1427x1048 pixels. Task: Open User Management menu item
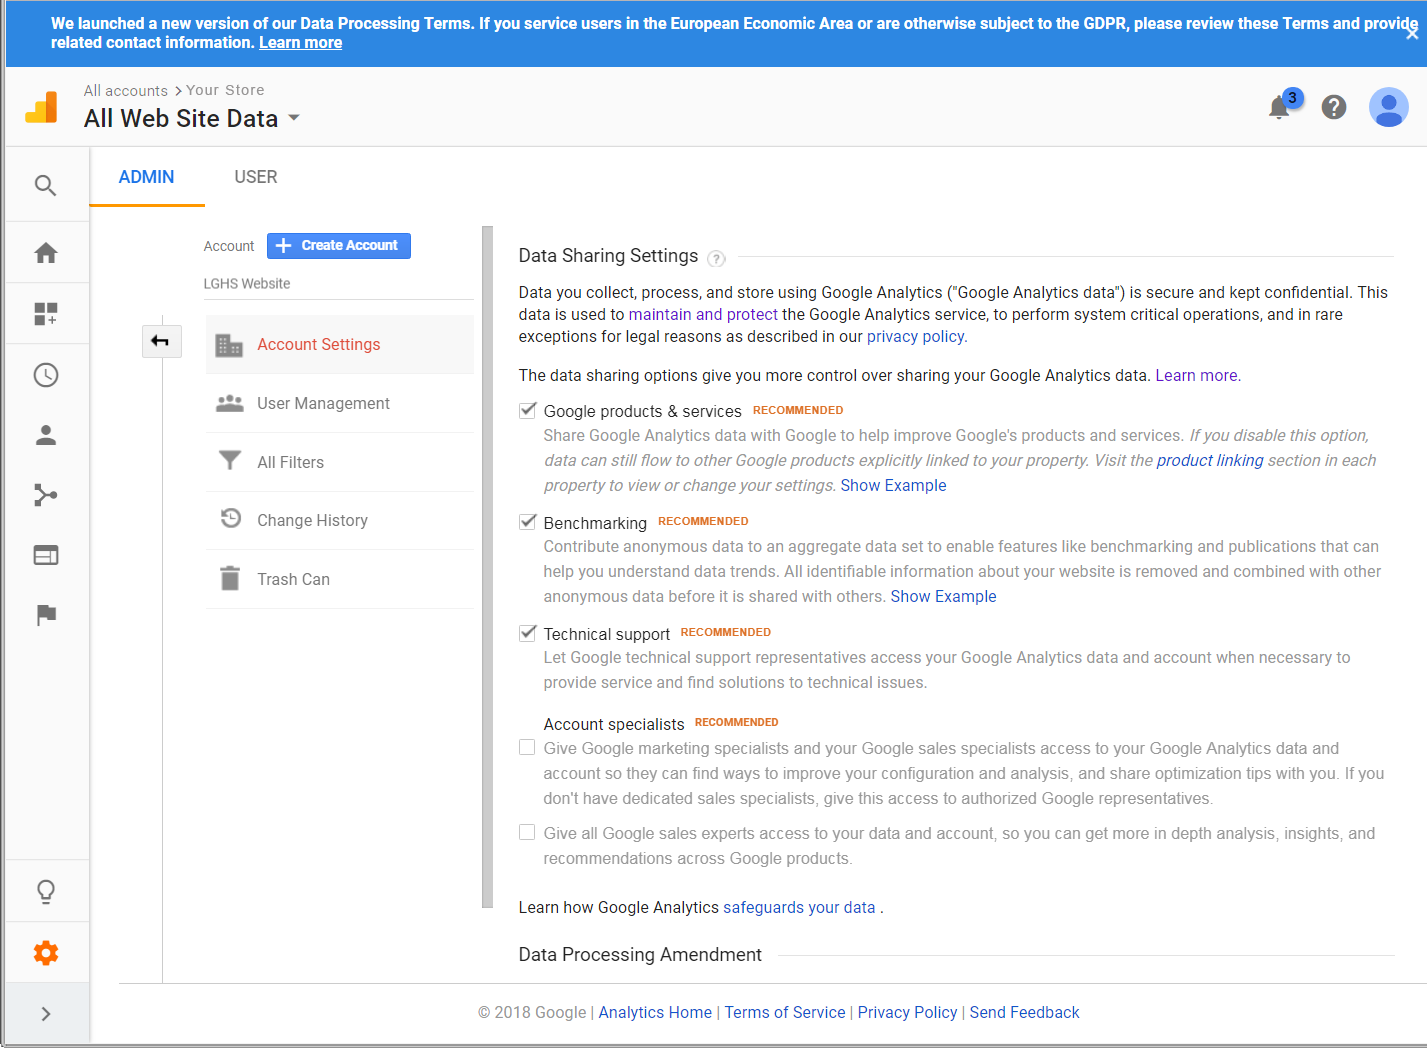339,403
